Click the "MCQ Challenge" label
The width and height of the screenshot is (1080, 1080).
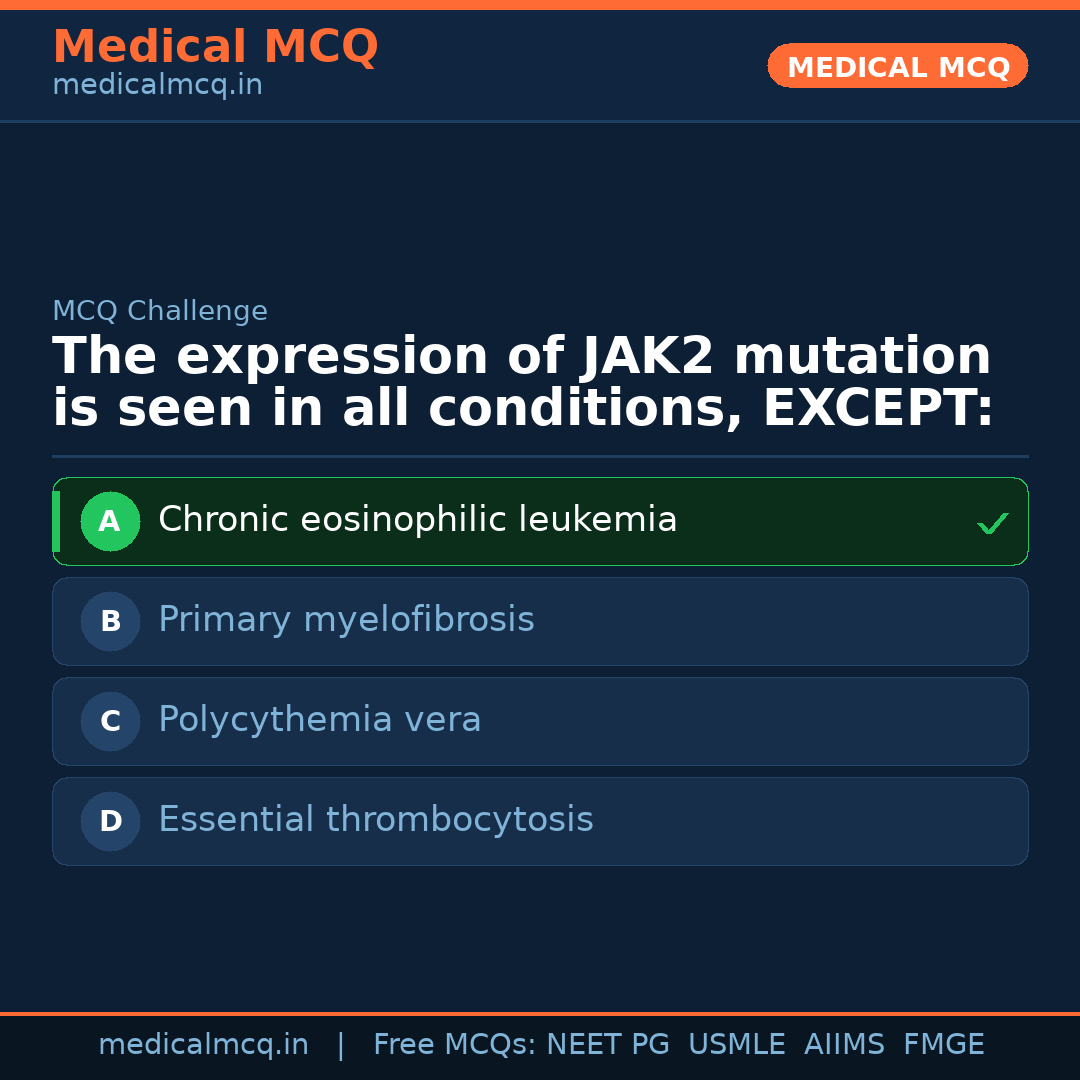(x=160, y=312)
